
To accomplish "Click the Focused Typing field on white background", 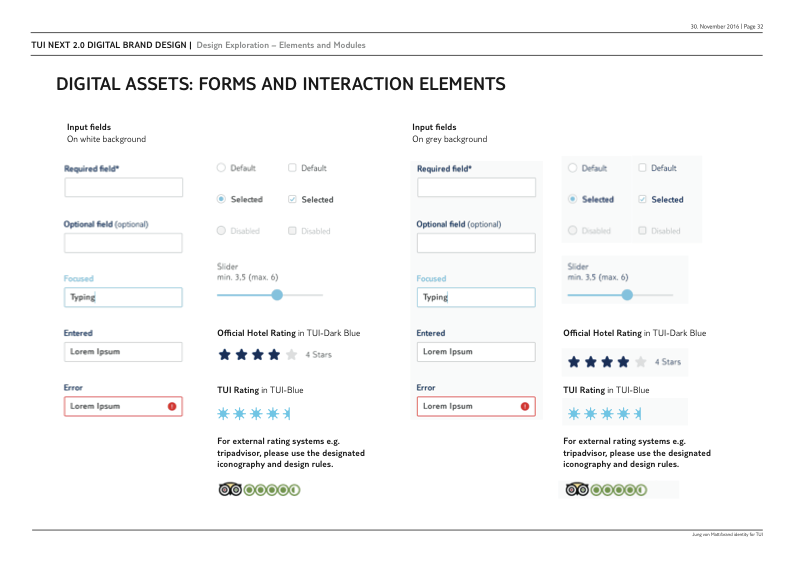I will coord(123,297).
